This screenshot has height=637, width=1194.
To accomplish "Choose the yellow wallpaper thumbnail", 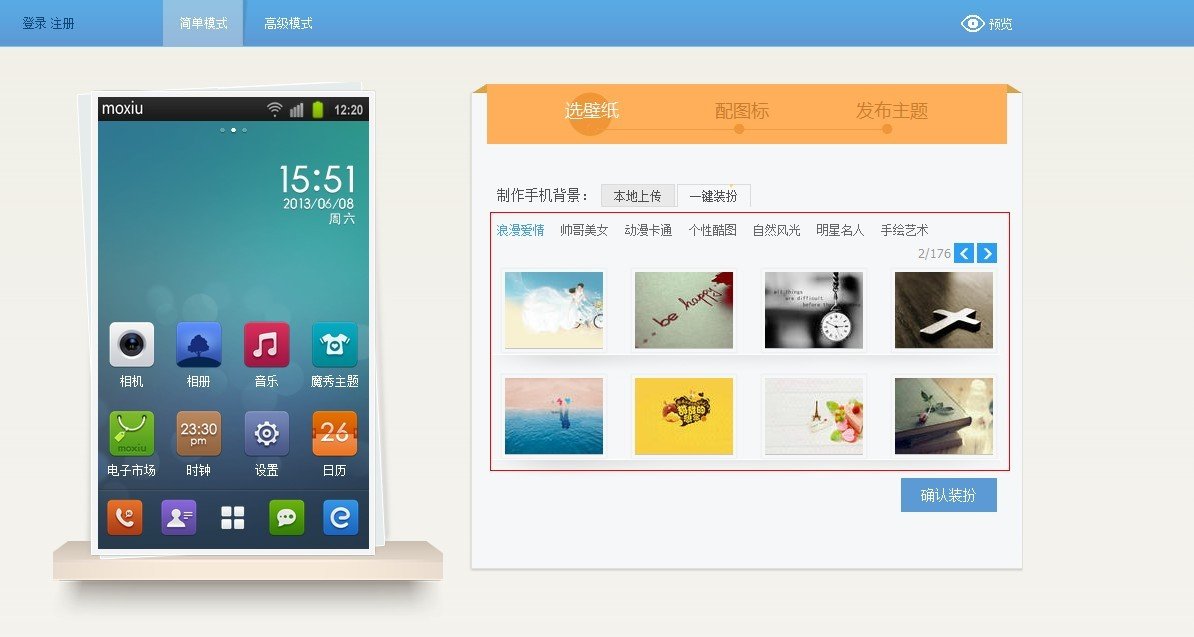I will click(684, 415).
